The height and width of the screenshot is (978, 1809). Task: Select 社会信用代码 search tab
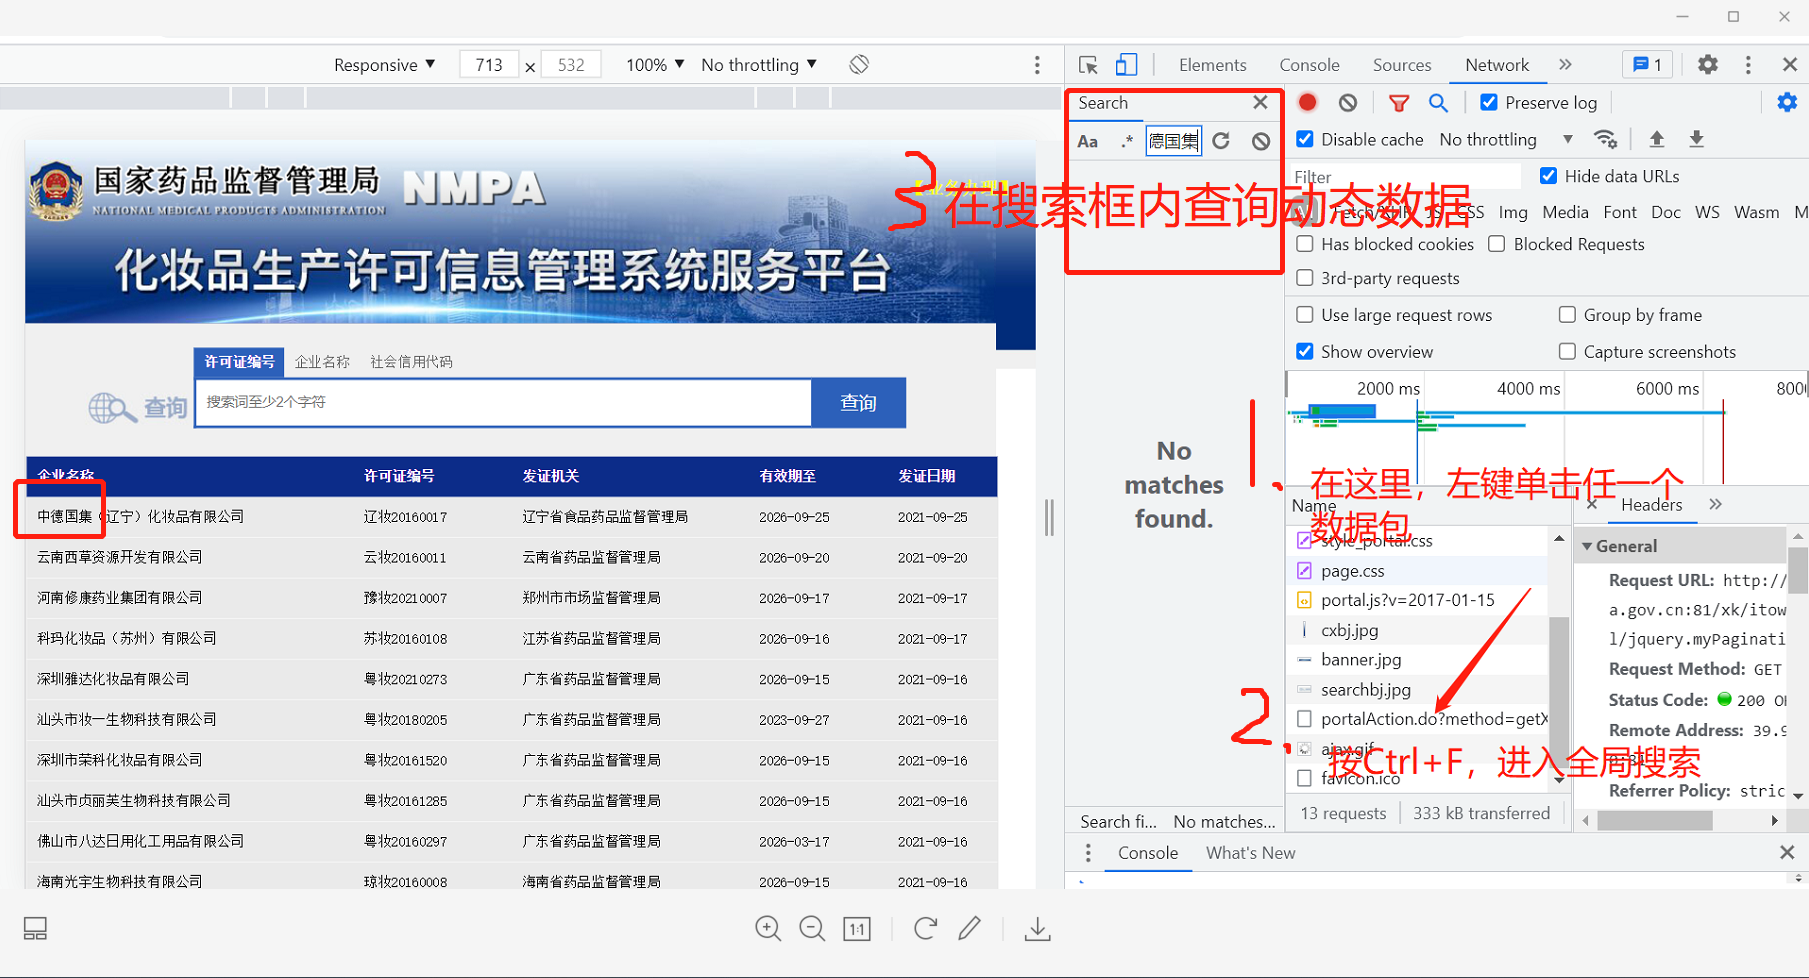pos(411,362)
